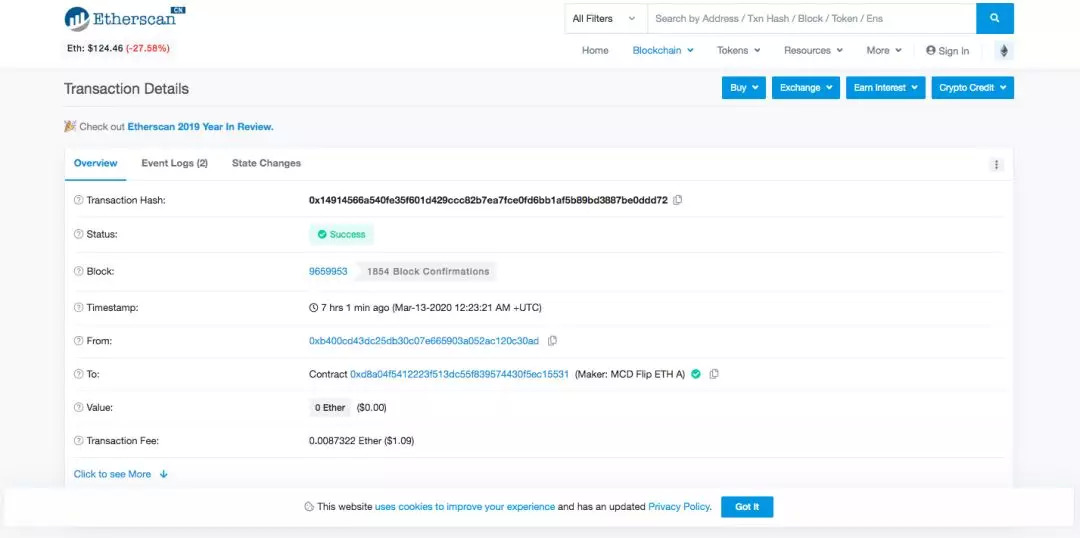The width and height of the screenshot is (1080, 538).
Task: Expand the Resources menu
Action: click(813, 50)
